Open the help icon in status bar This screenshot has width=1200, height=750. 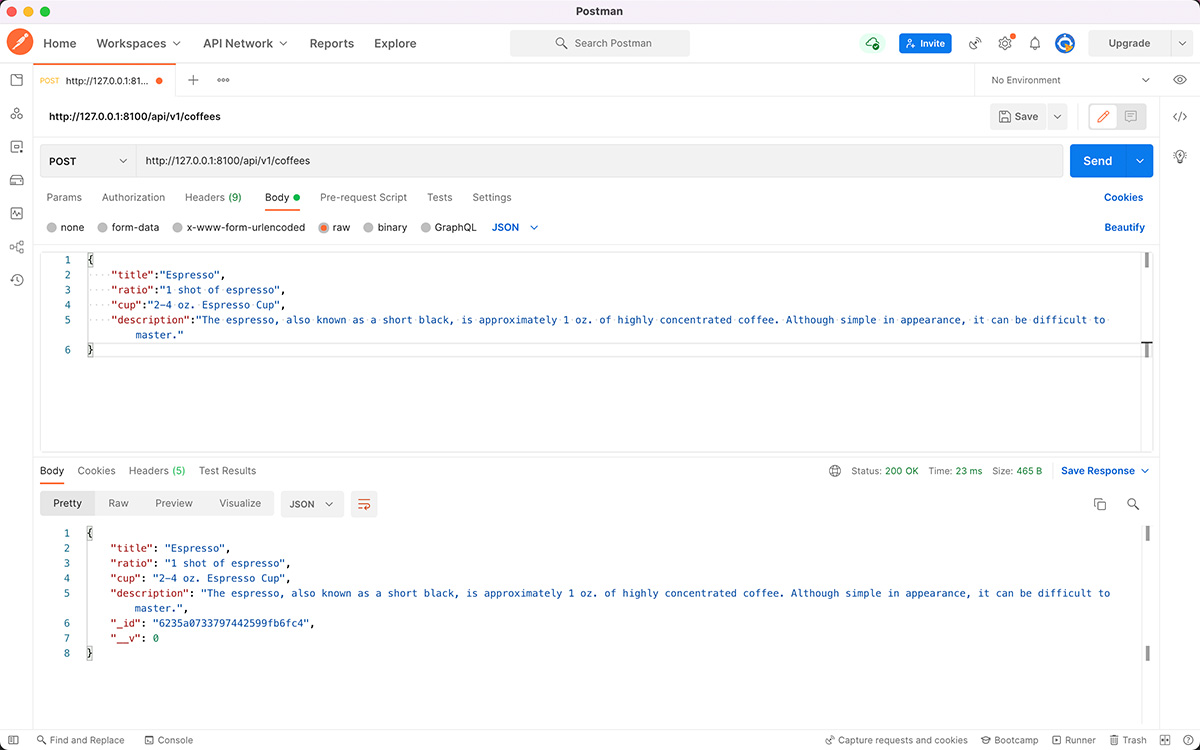1186,740
